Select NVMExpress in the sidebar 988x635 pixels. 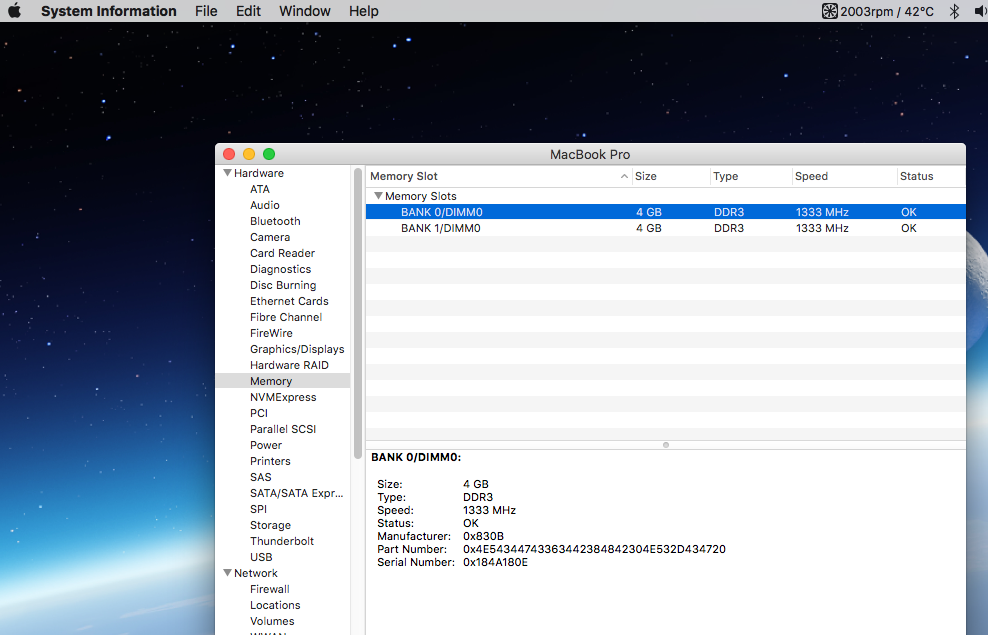point(283,397)
